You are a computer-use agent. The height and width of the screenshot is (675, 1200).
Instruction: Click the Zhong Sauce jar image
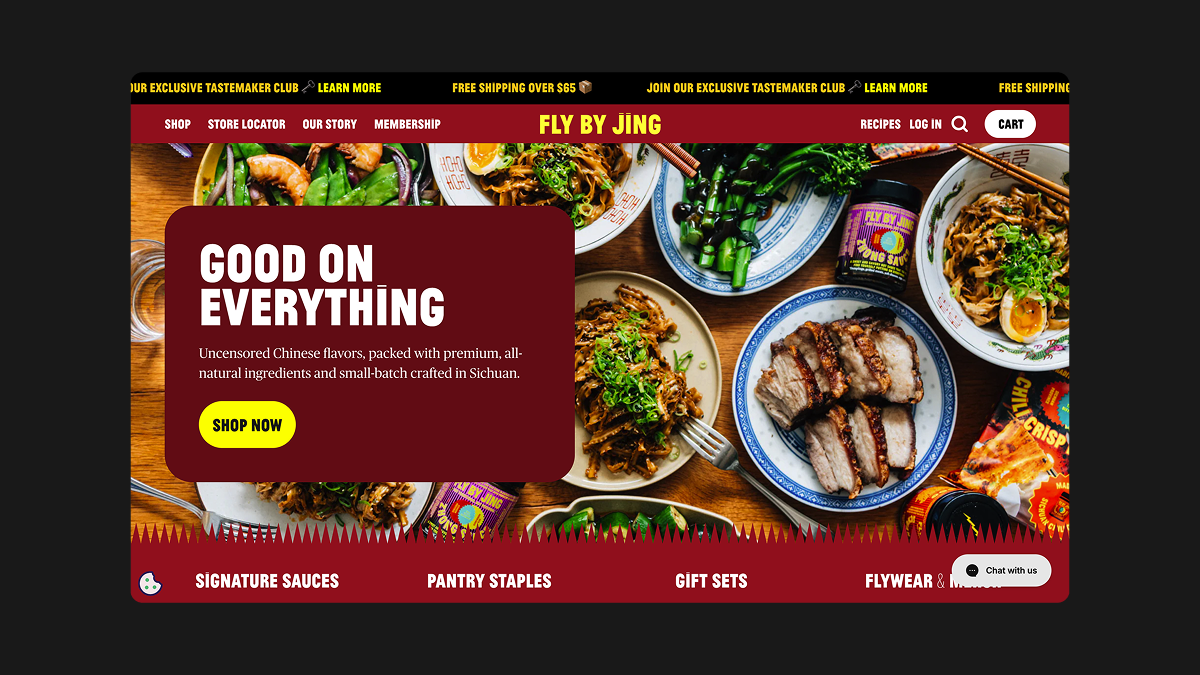pos(878,236)
